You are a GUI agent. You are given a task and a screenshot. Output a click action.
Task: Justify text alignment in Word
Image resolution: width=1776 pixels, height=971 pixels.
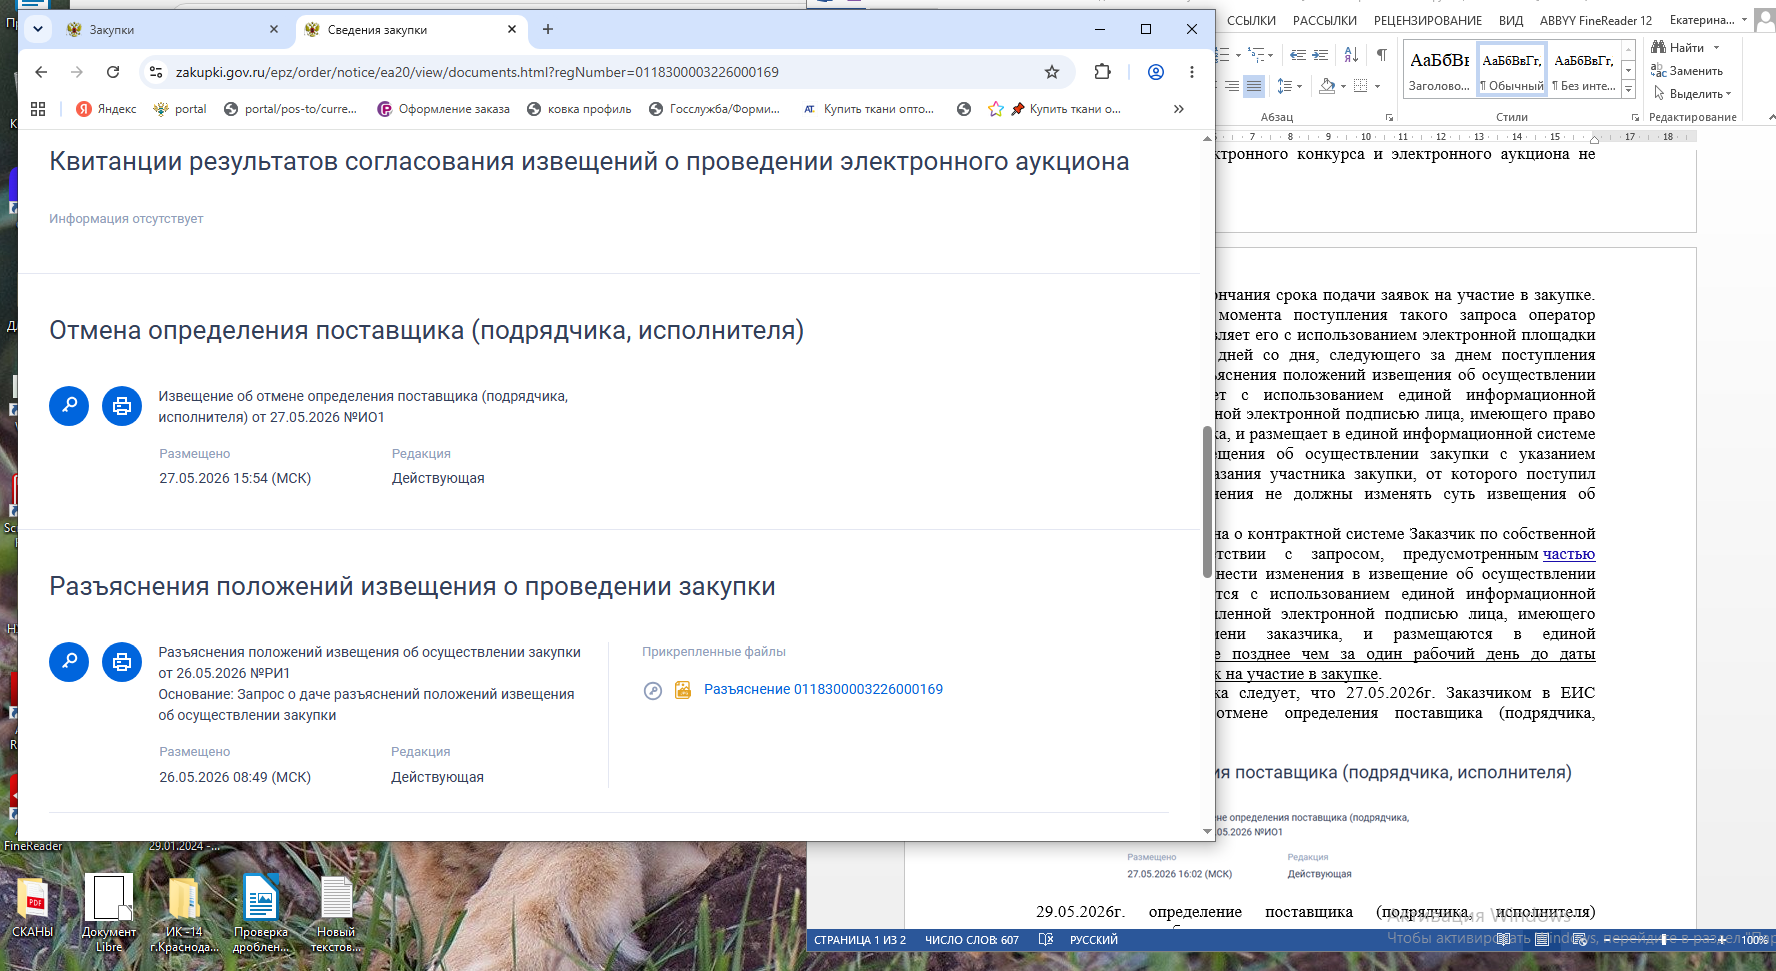1254,86
